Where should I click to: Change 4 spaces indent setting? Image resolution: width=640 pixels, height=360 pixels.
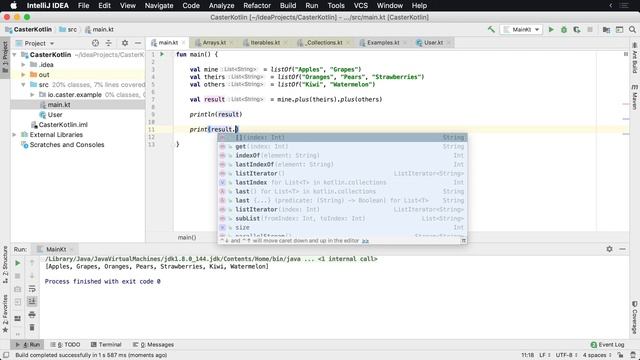(597, 355)
